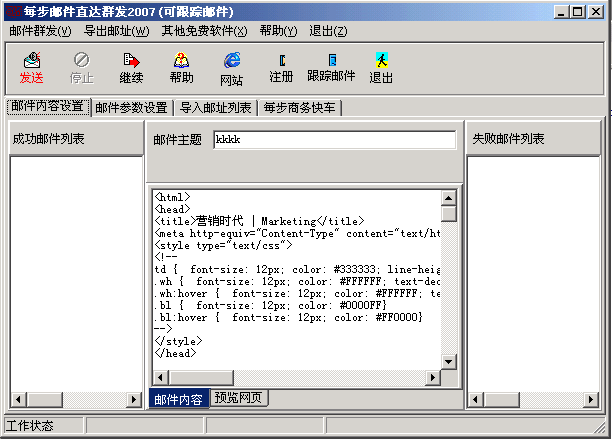The height and width of the screenshot is (439, 612).
Task: Click the 退出 exit toolbar icon
Action: coord(381,68)
